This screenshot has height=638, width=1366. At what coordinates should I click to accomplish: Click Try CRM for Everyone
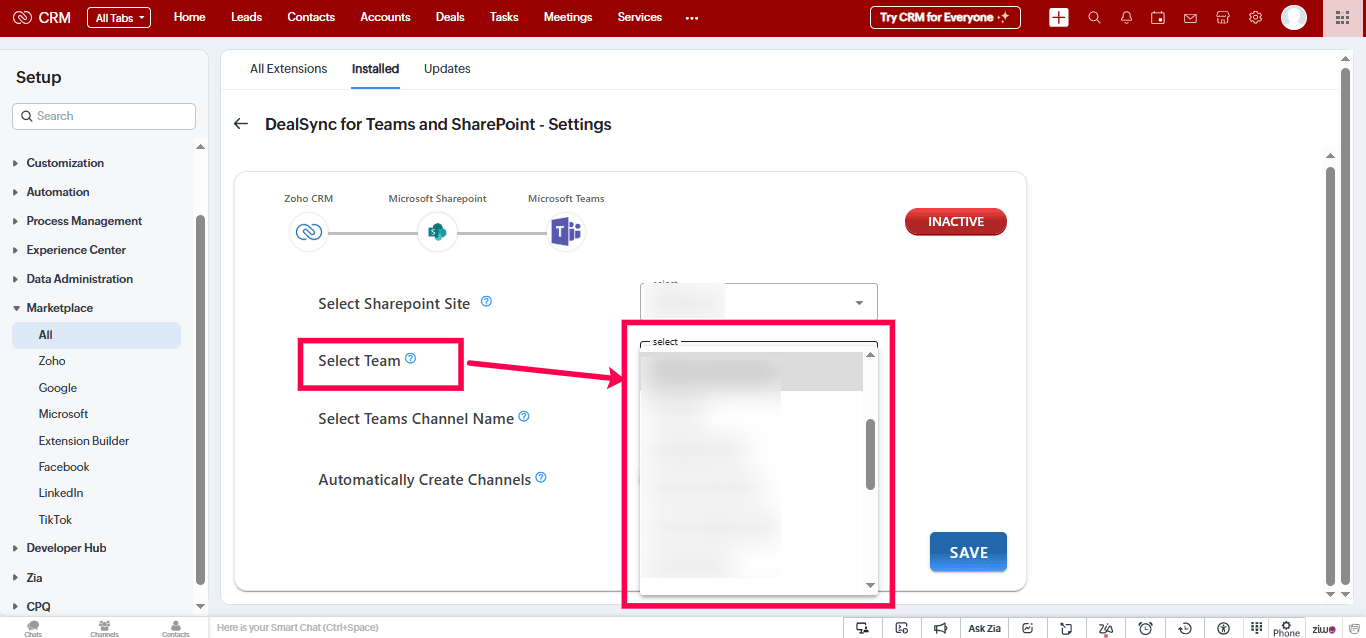(945, 17)
